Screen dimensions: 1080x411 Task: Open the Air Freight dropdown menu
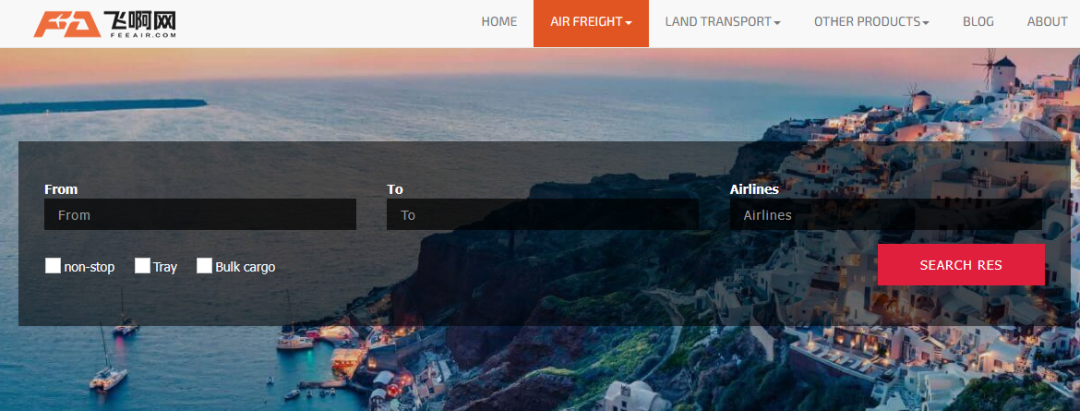pos(591,22)
